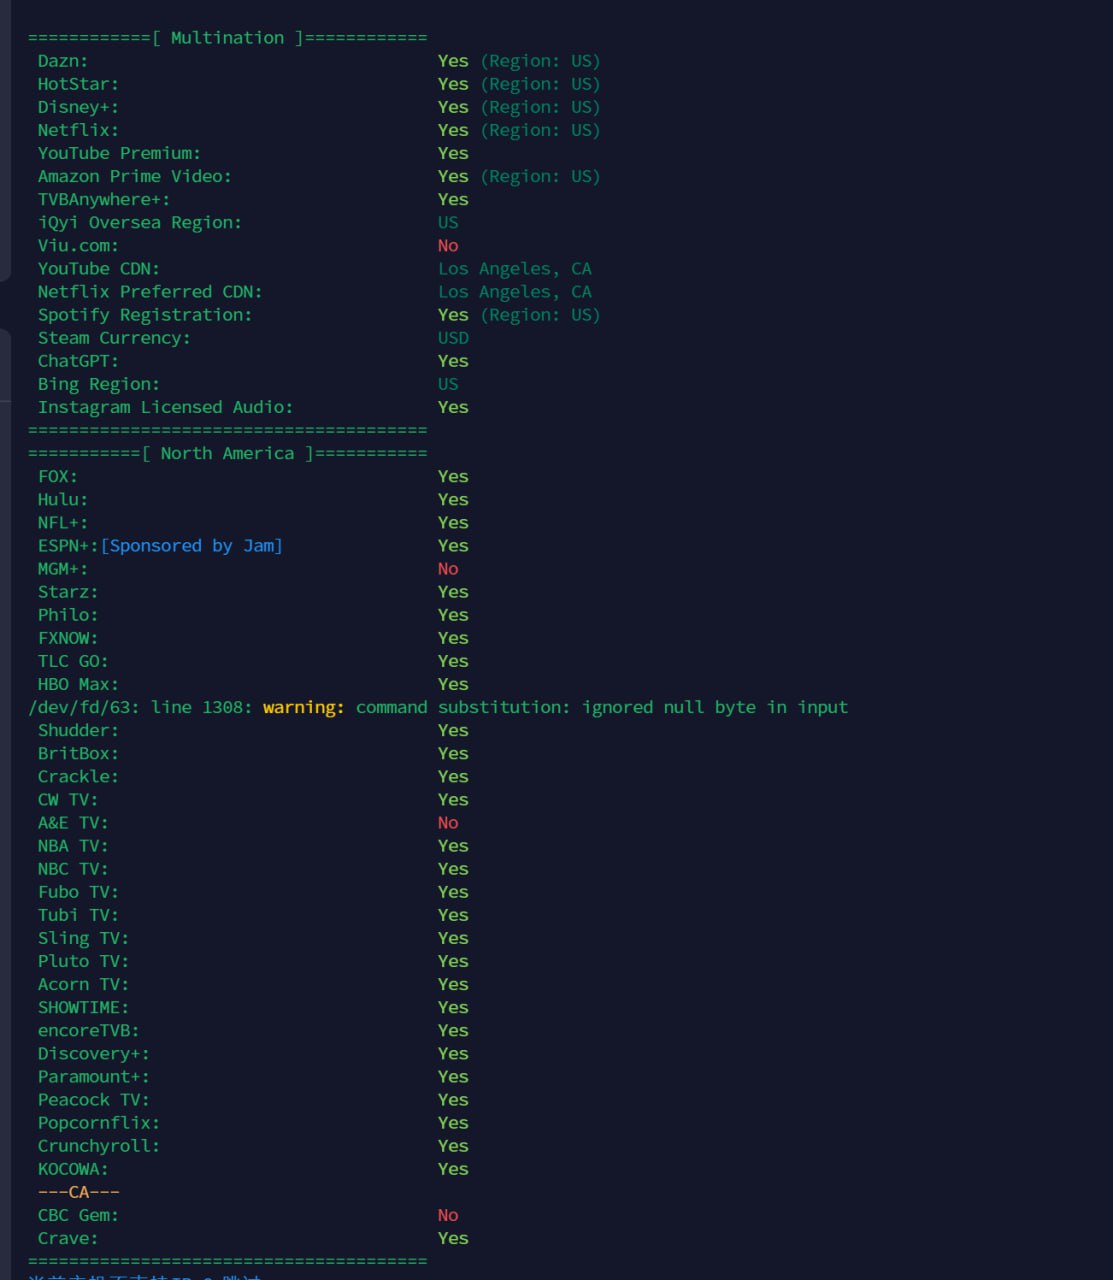
Task: Select the "NBA TV:" label
Action: pos(73,845)
